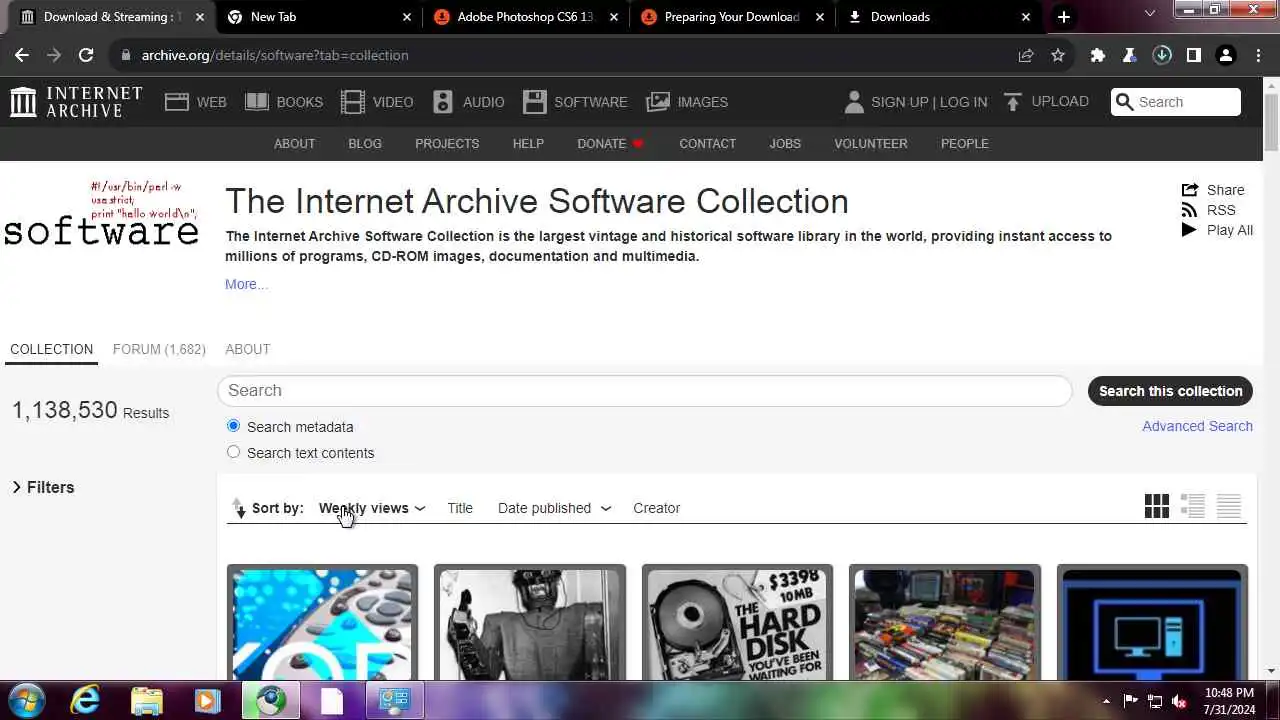Open the Images section icon

pyautogui.click(x=658, y=102)
